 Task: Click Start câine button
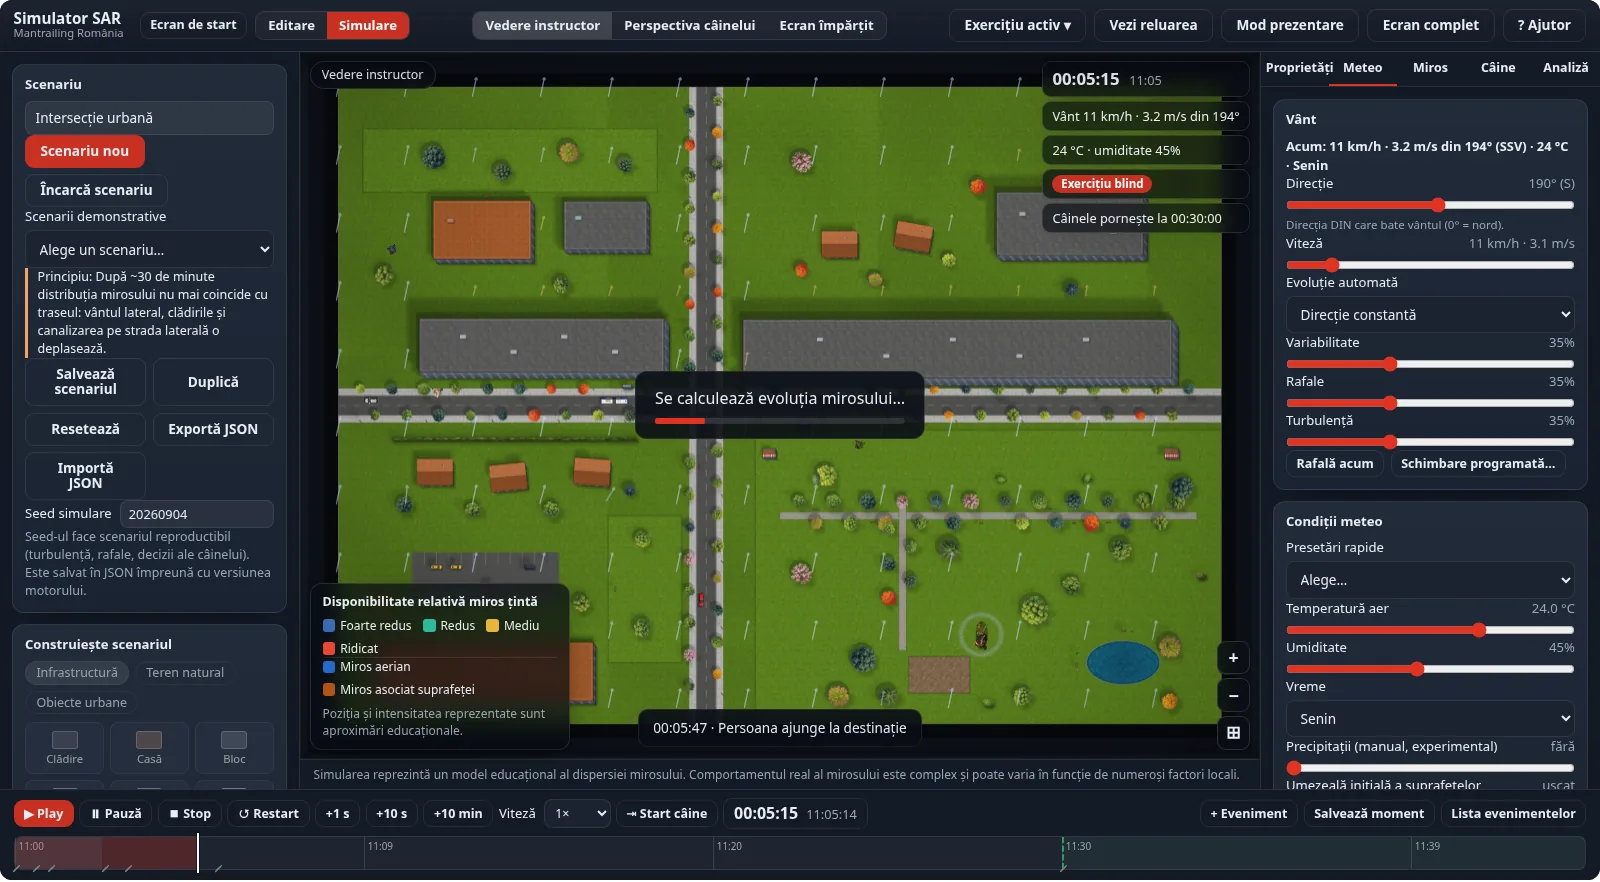[666, 814]
